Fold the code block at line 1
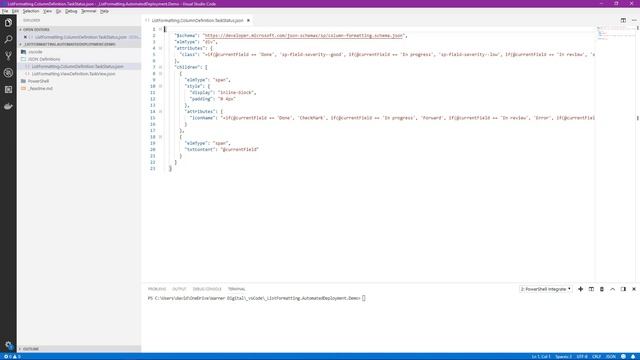The width and height of the screenshot is (640, 360). (x=160, y=29)
